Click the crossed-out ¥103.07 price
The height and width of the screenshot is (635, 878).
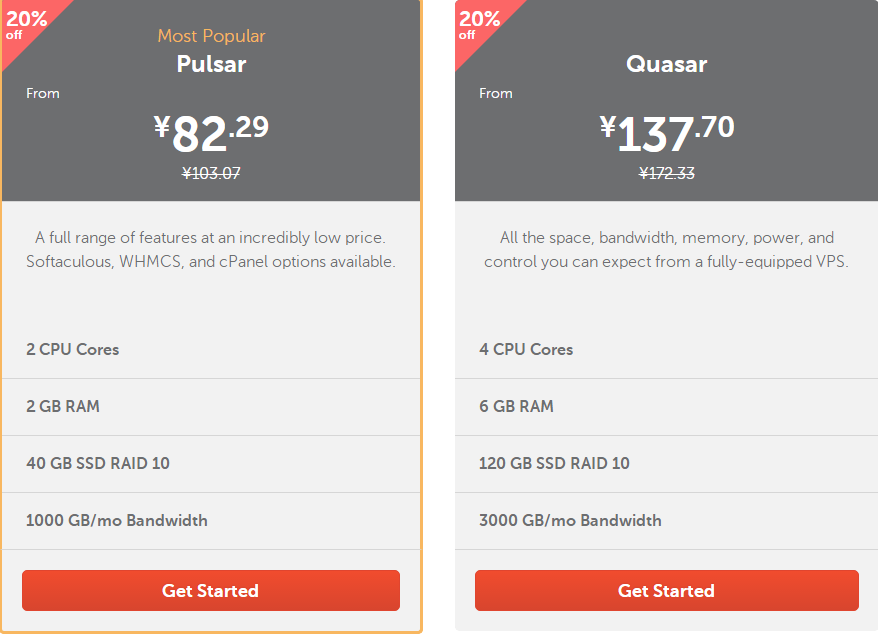[x=210, y=172]
